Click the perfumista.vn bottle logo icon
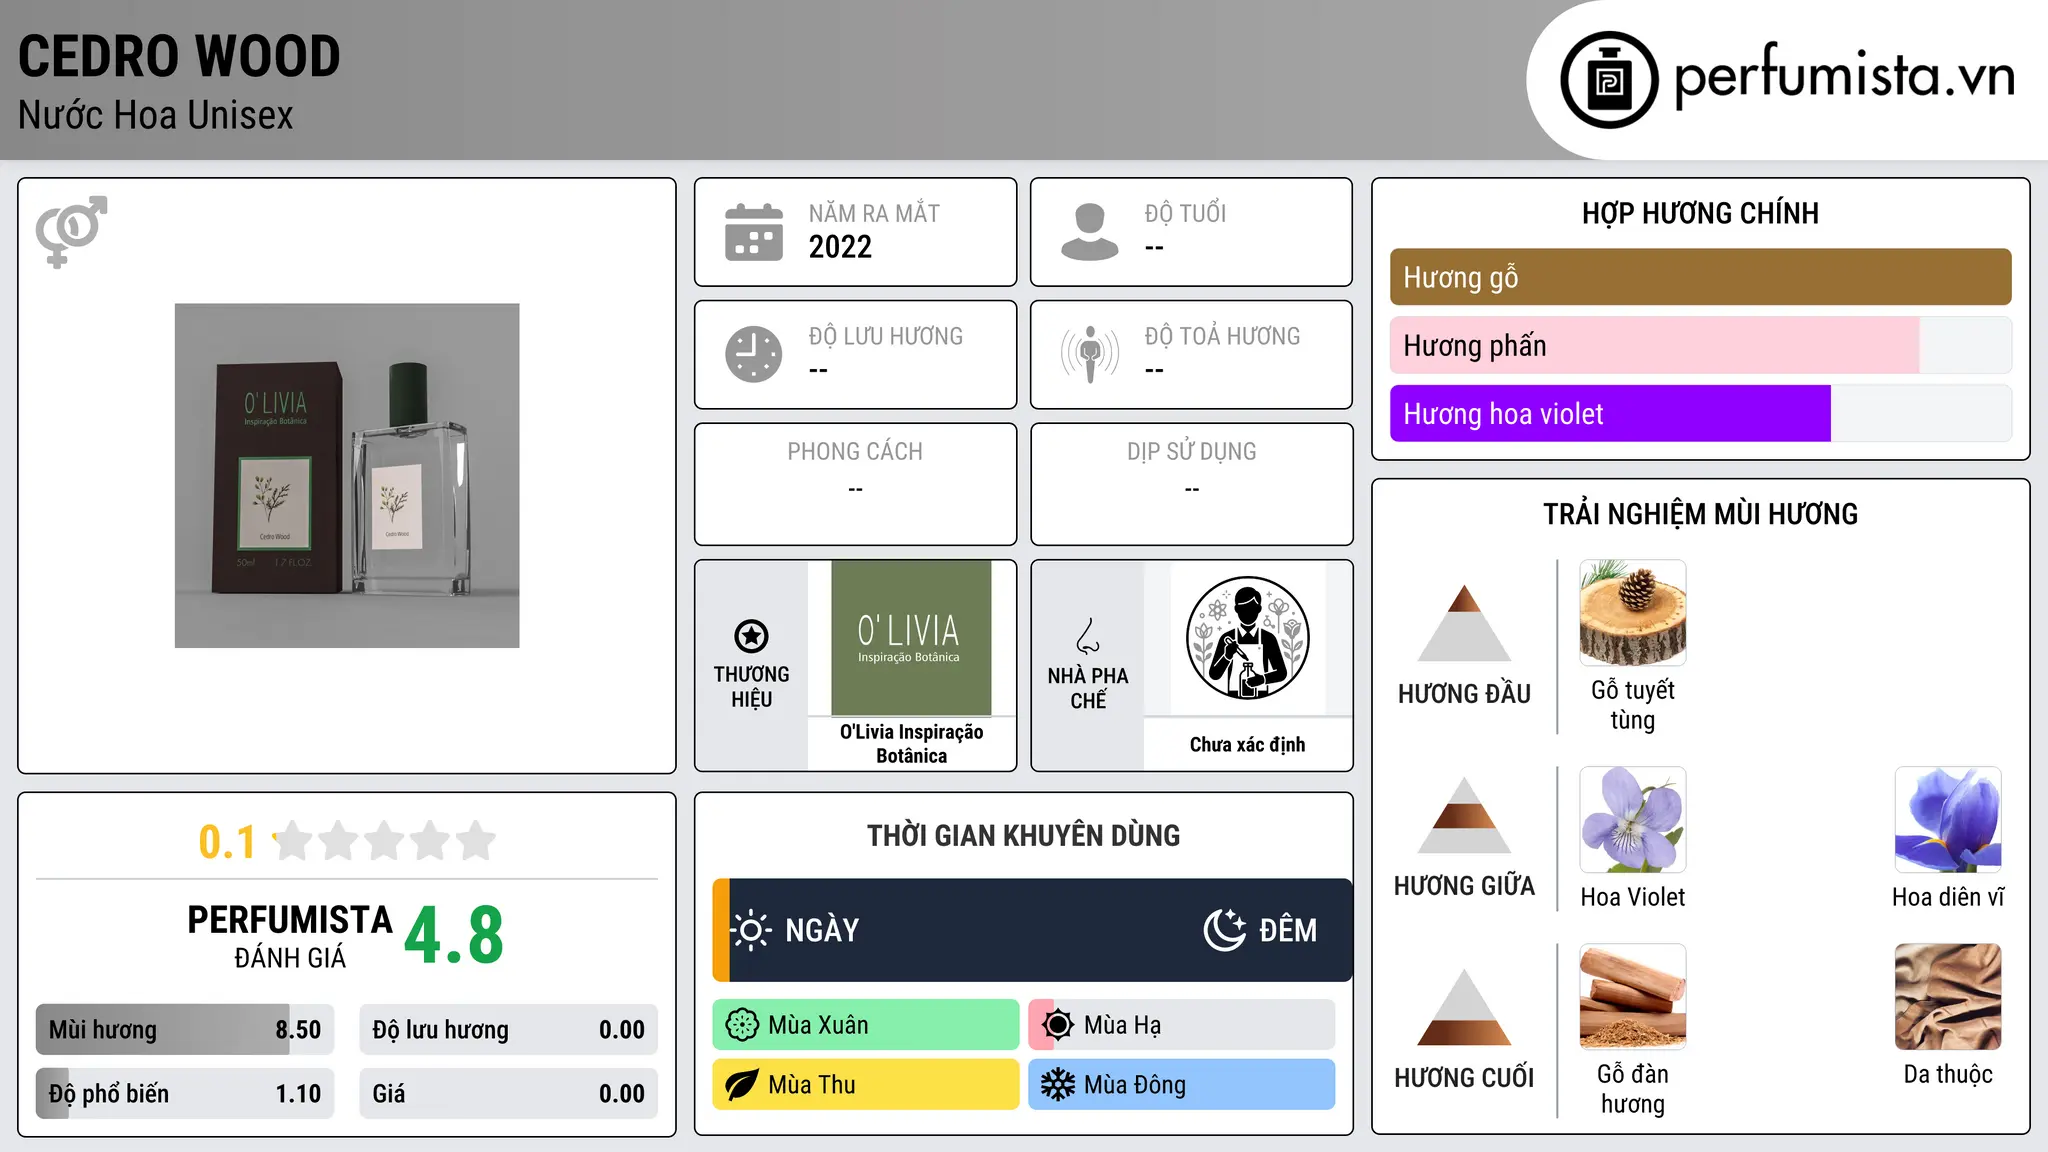2048x1152 pixels. [x=1609, y=80]
